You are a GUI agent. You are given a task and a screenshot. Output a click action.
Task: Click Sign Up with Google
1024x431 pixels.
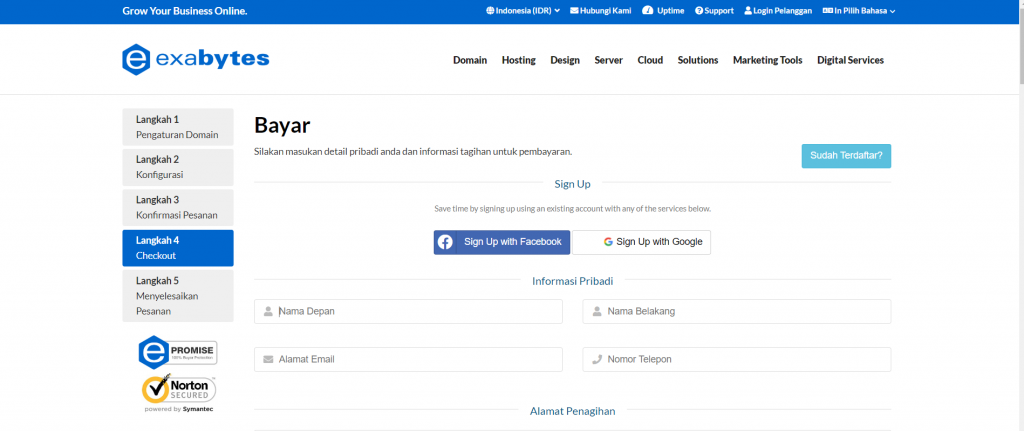click(641, 242)
